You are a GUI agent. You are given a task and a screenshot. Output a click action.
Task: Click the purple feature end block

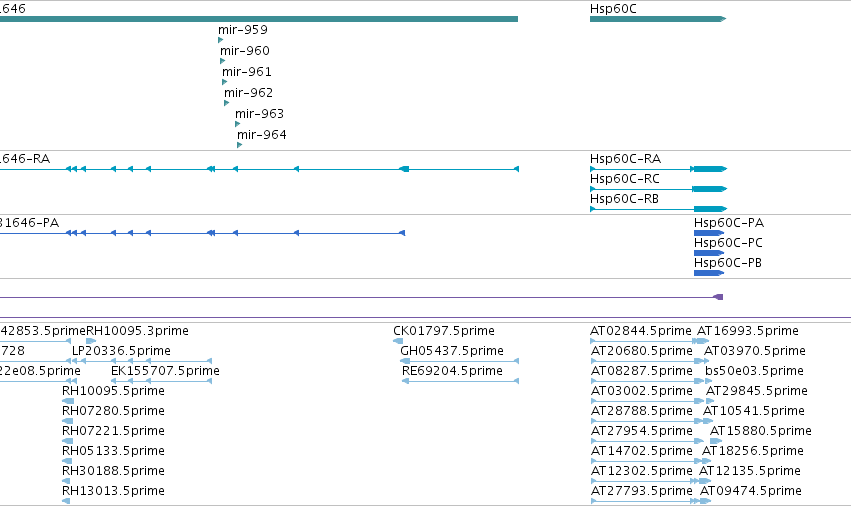[x=718, y=297]
